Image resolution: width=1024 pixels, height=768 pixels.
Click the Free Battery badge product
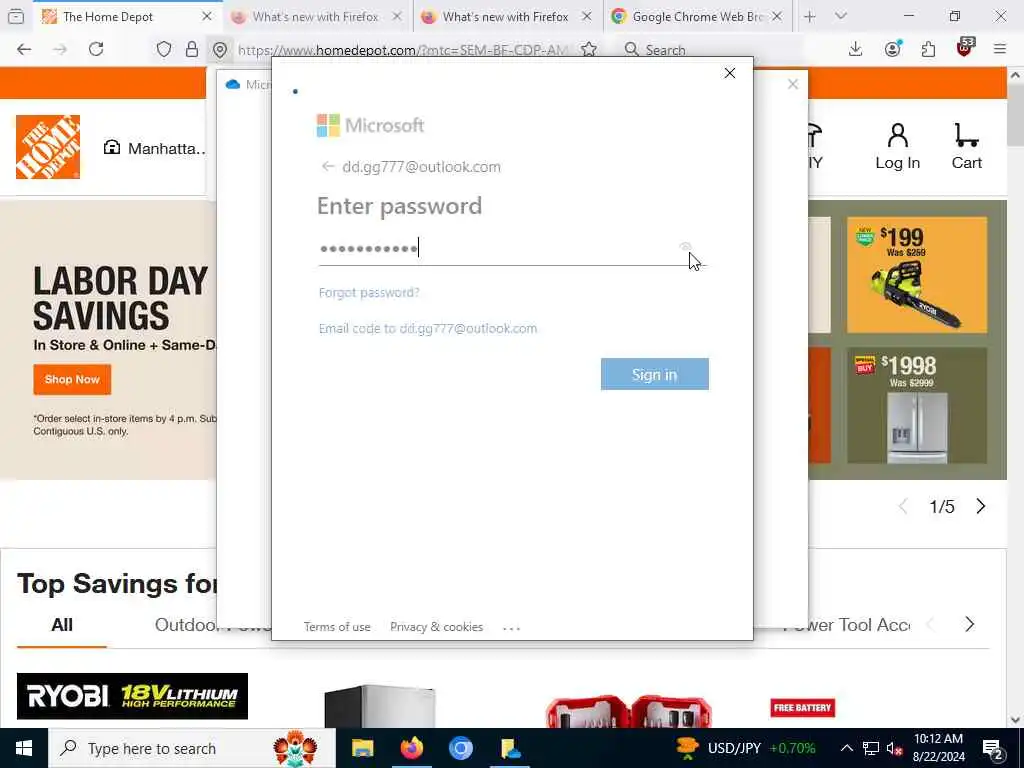point(803,708)
